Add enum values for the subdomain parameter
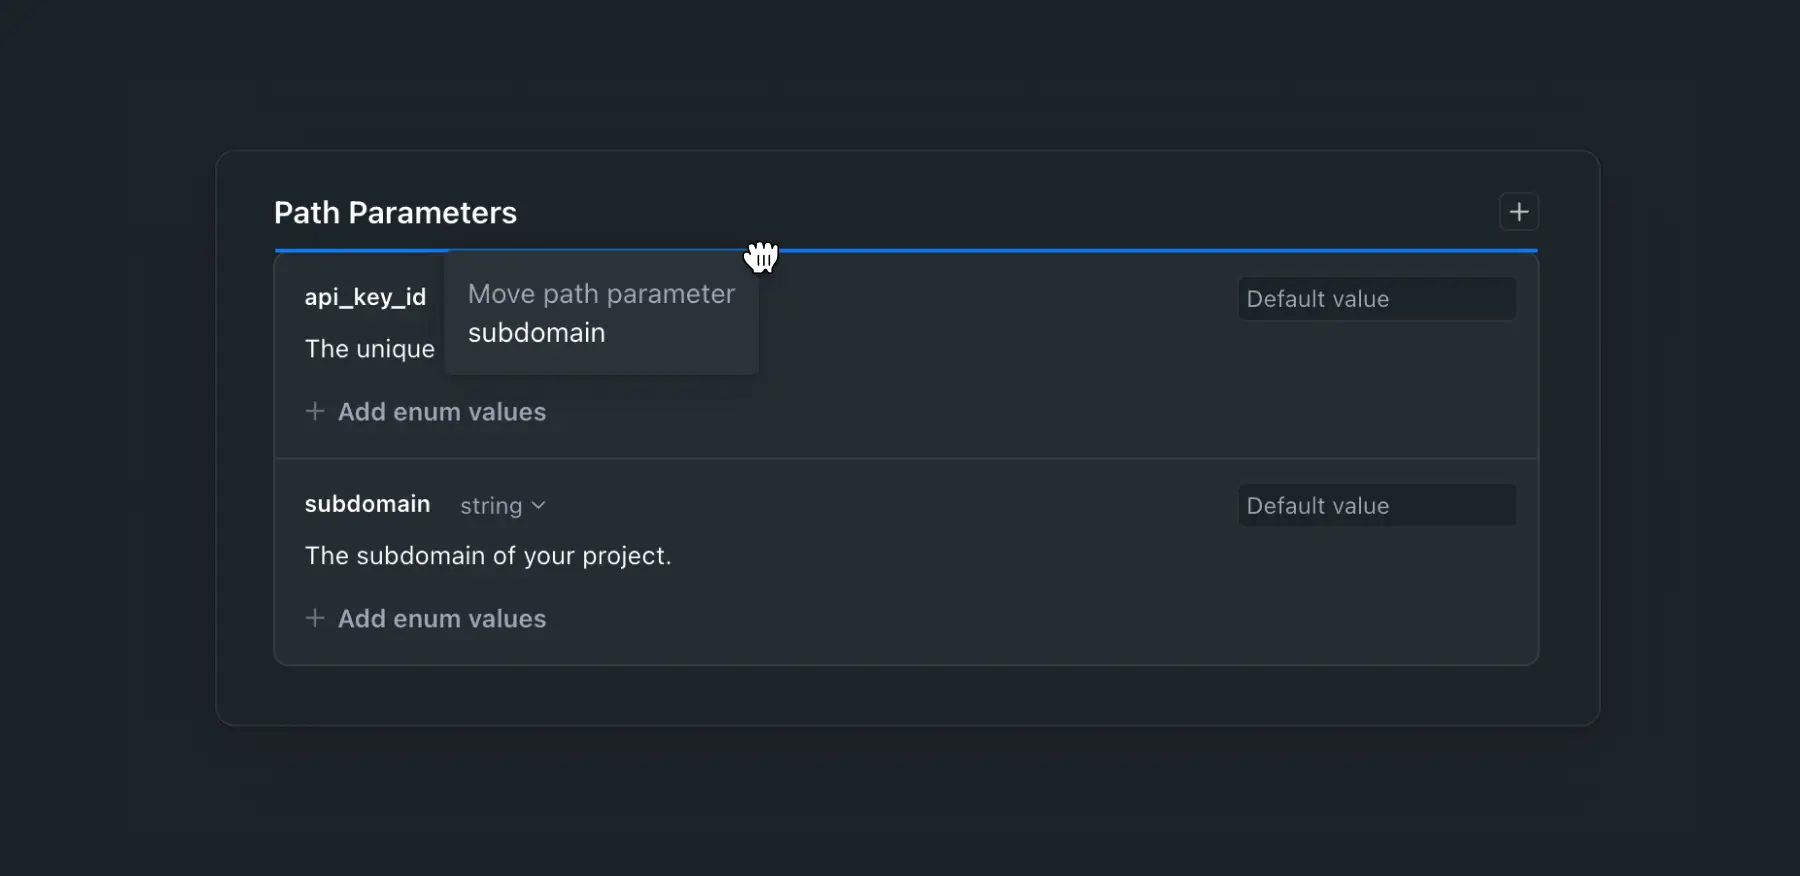This screenshot has width=1800, height=876. coord(426,619)
